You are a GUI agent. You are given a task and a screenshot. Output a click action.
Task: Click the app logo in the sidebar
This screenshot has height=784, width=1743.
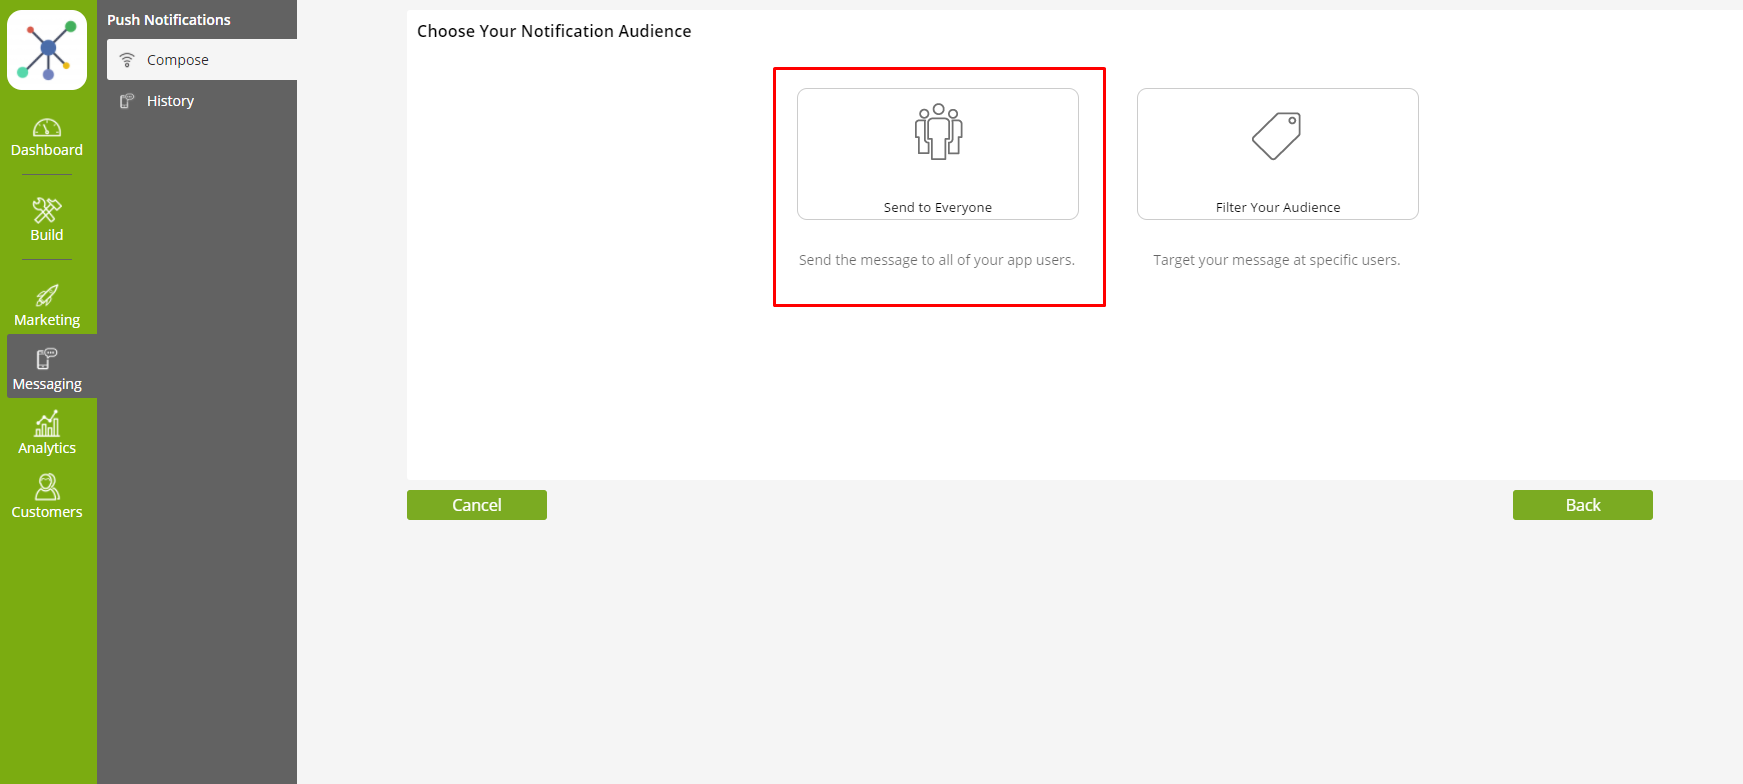point(47,50)
